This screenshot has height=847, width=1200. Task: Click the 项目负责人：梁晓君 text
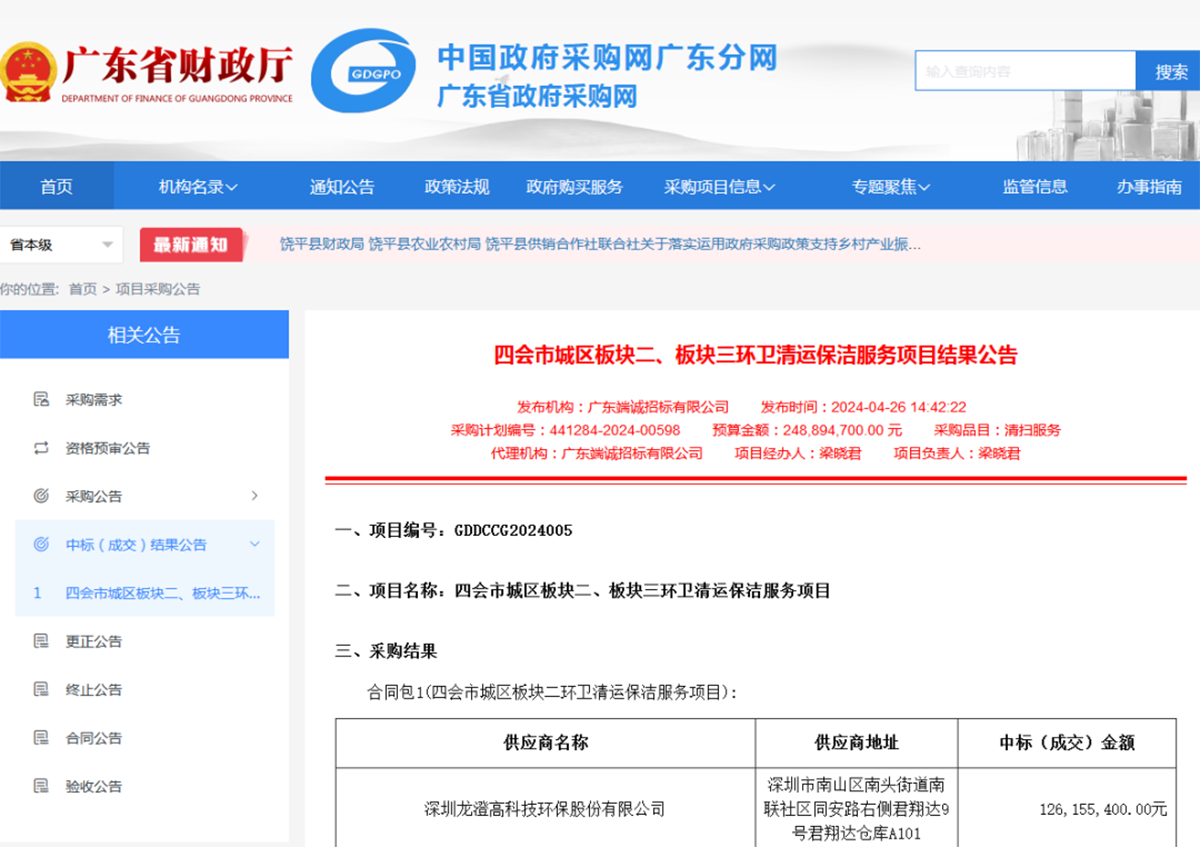click(957, 453)
